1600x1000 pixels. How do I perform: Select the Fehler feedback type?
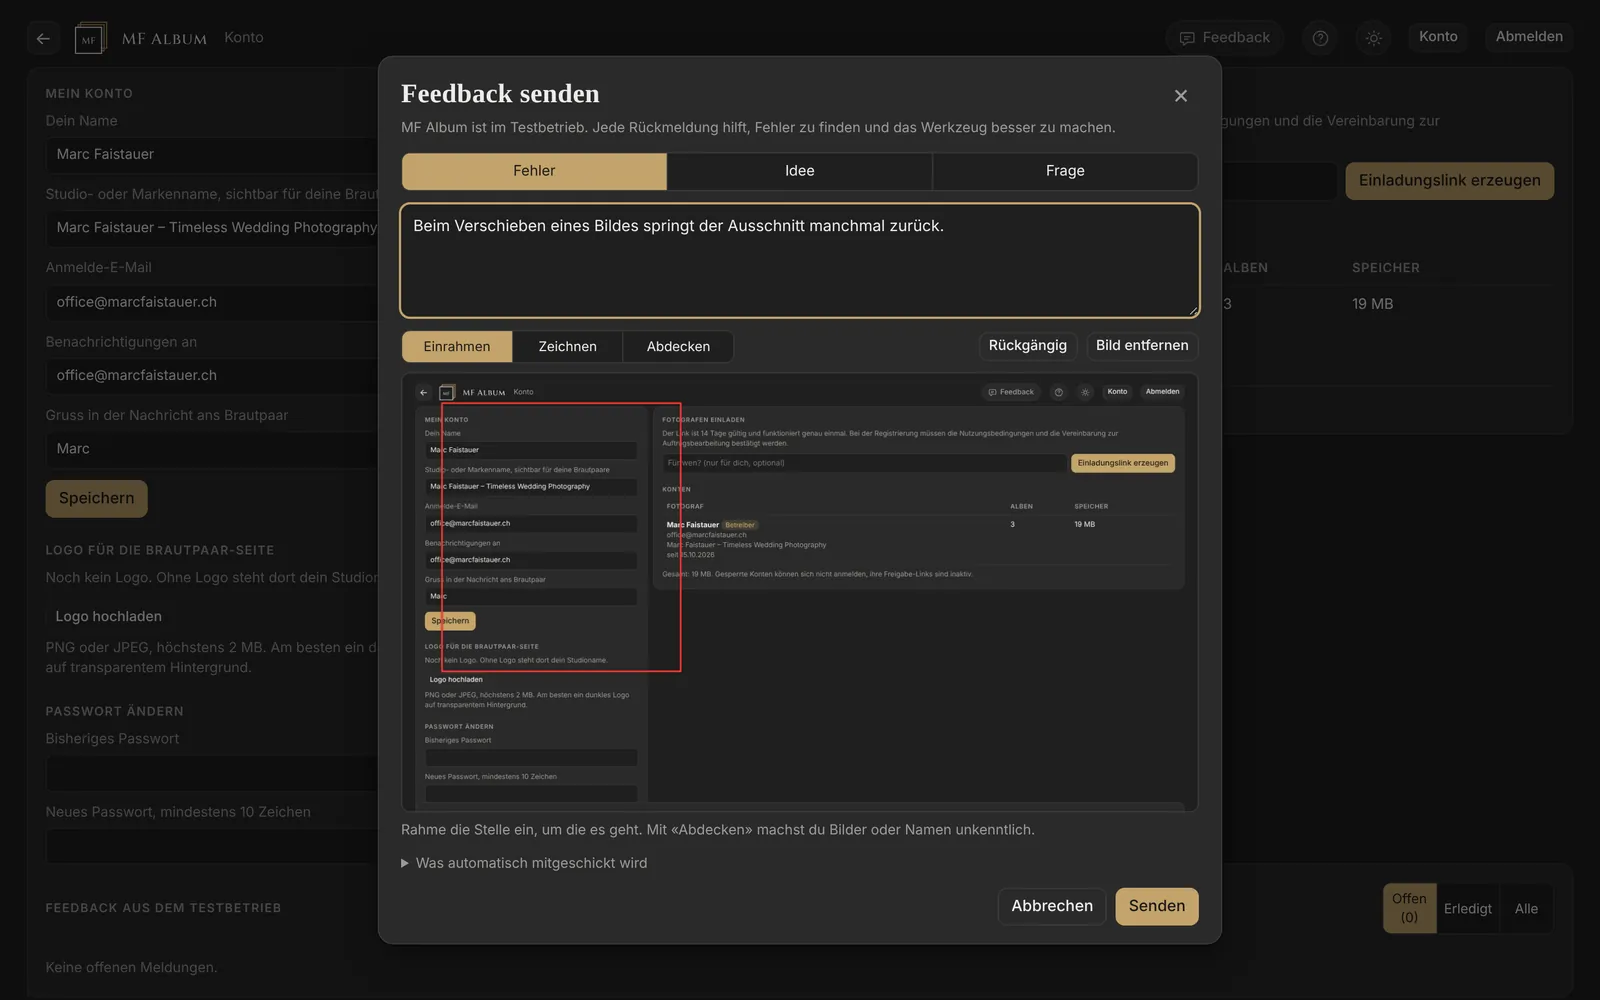[x=534, y=171]
